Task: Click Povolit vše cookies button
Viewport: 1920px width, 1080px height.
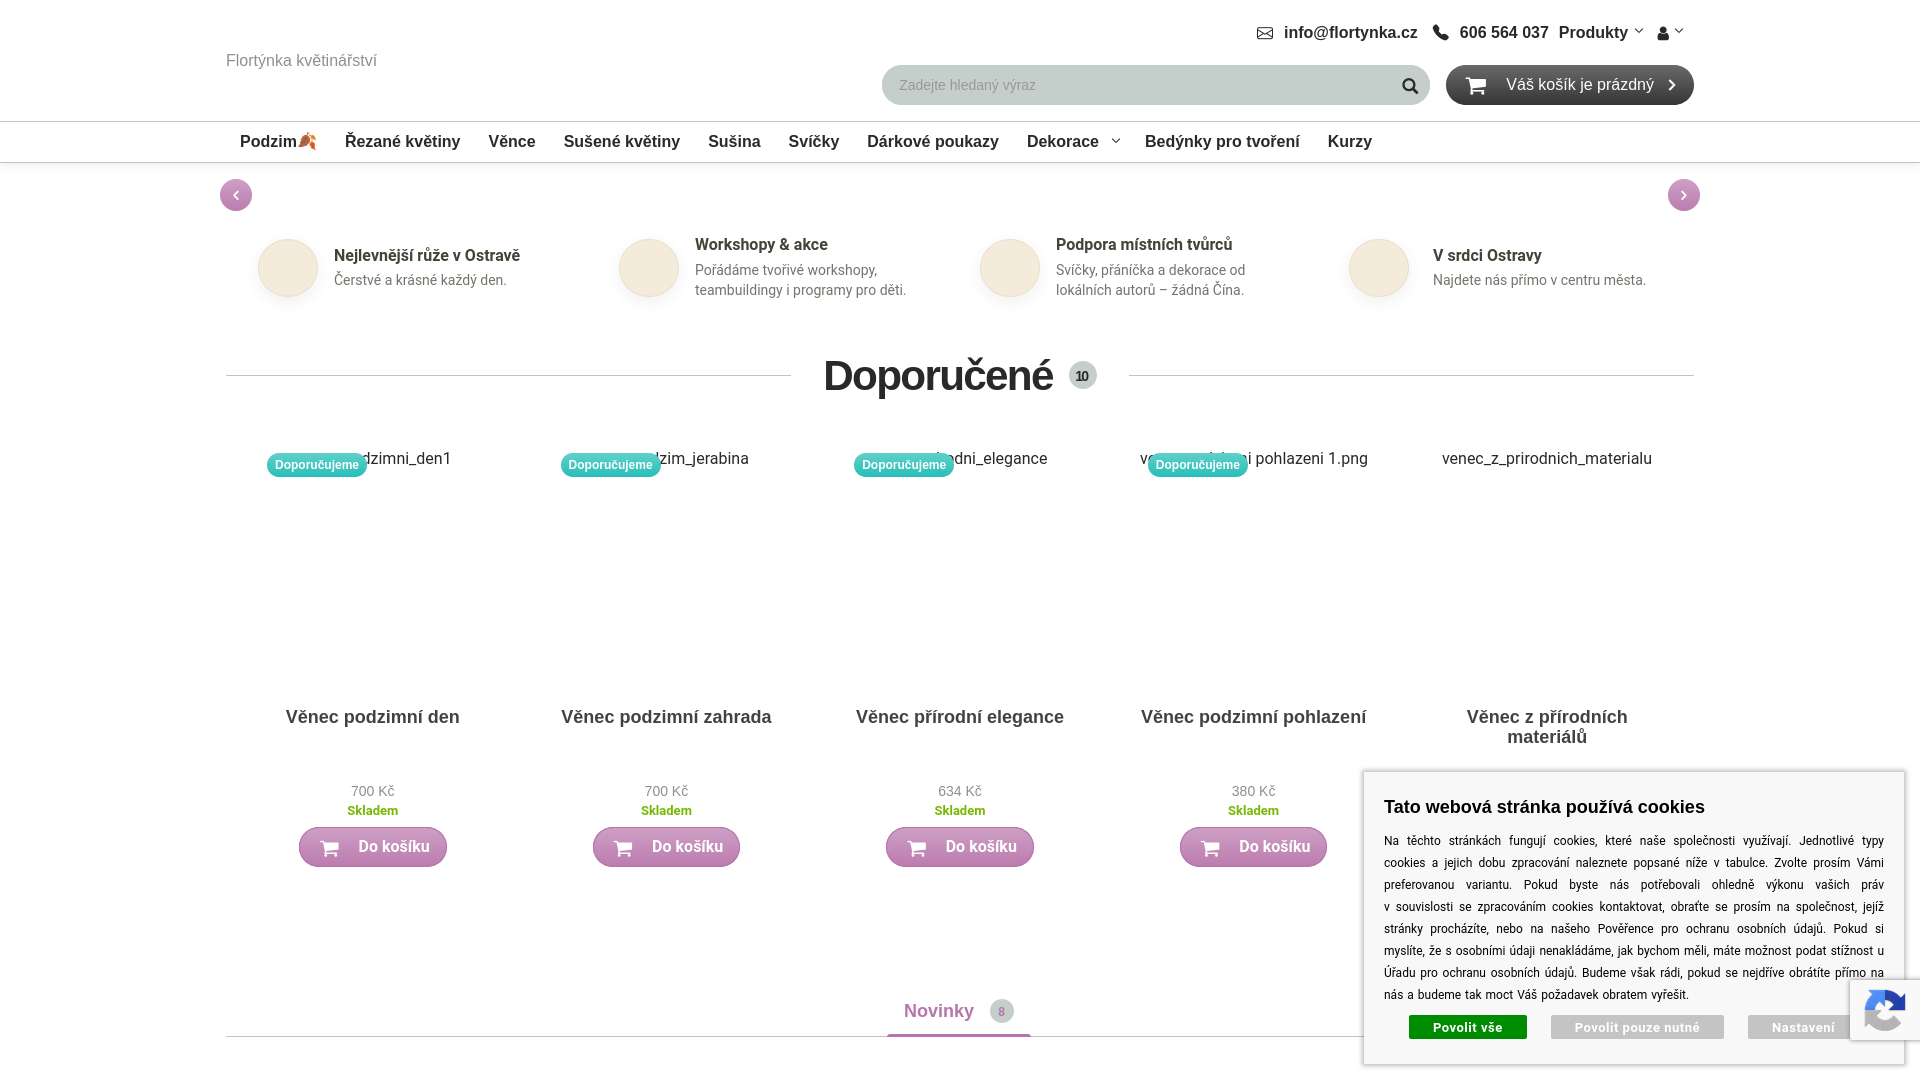Action: pyautogui.click(x=1468, y=1027)
